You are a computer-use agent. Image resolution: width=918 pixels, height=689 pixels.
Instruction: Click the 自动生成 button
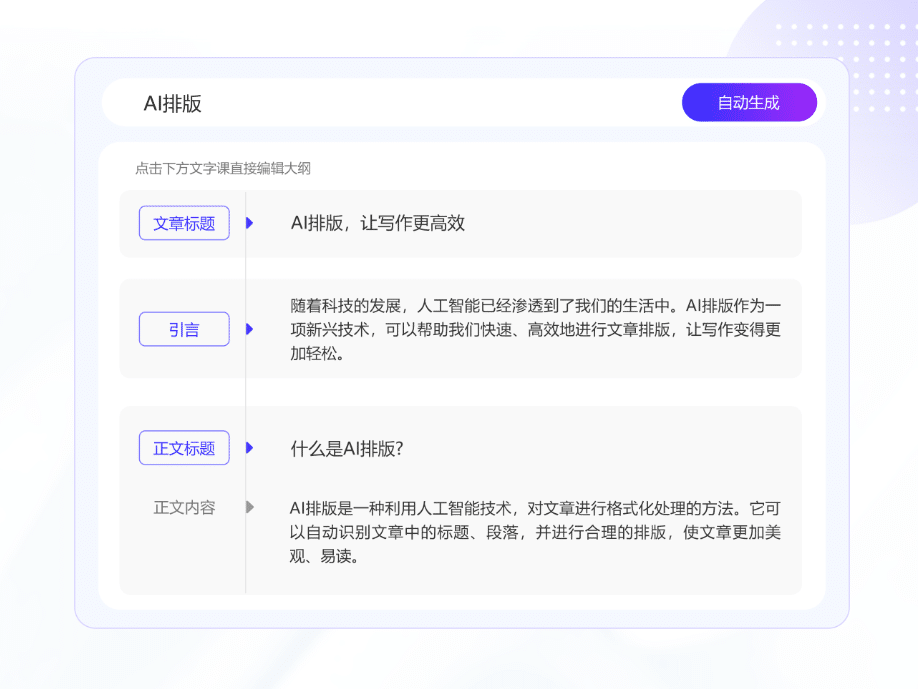click(749, 102)
